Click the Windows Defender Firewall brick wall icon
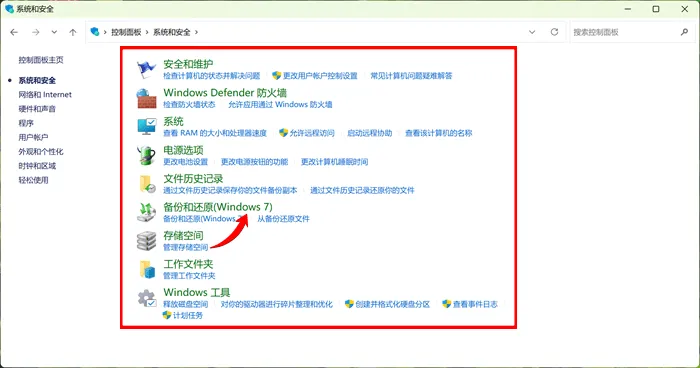700x368 pixels. coord(146,98)
